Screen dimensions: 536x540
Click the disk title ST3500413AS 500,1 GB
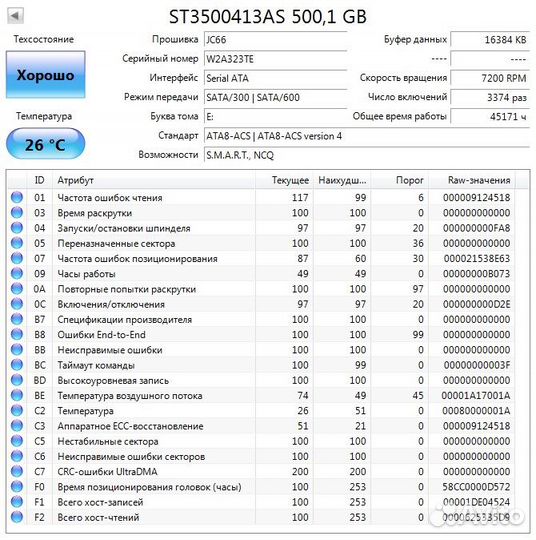[268, 17]
